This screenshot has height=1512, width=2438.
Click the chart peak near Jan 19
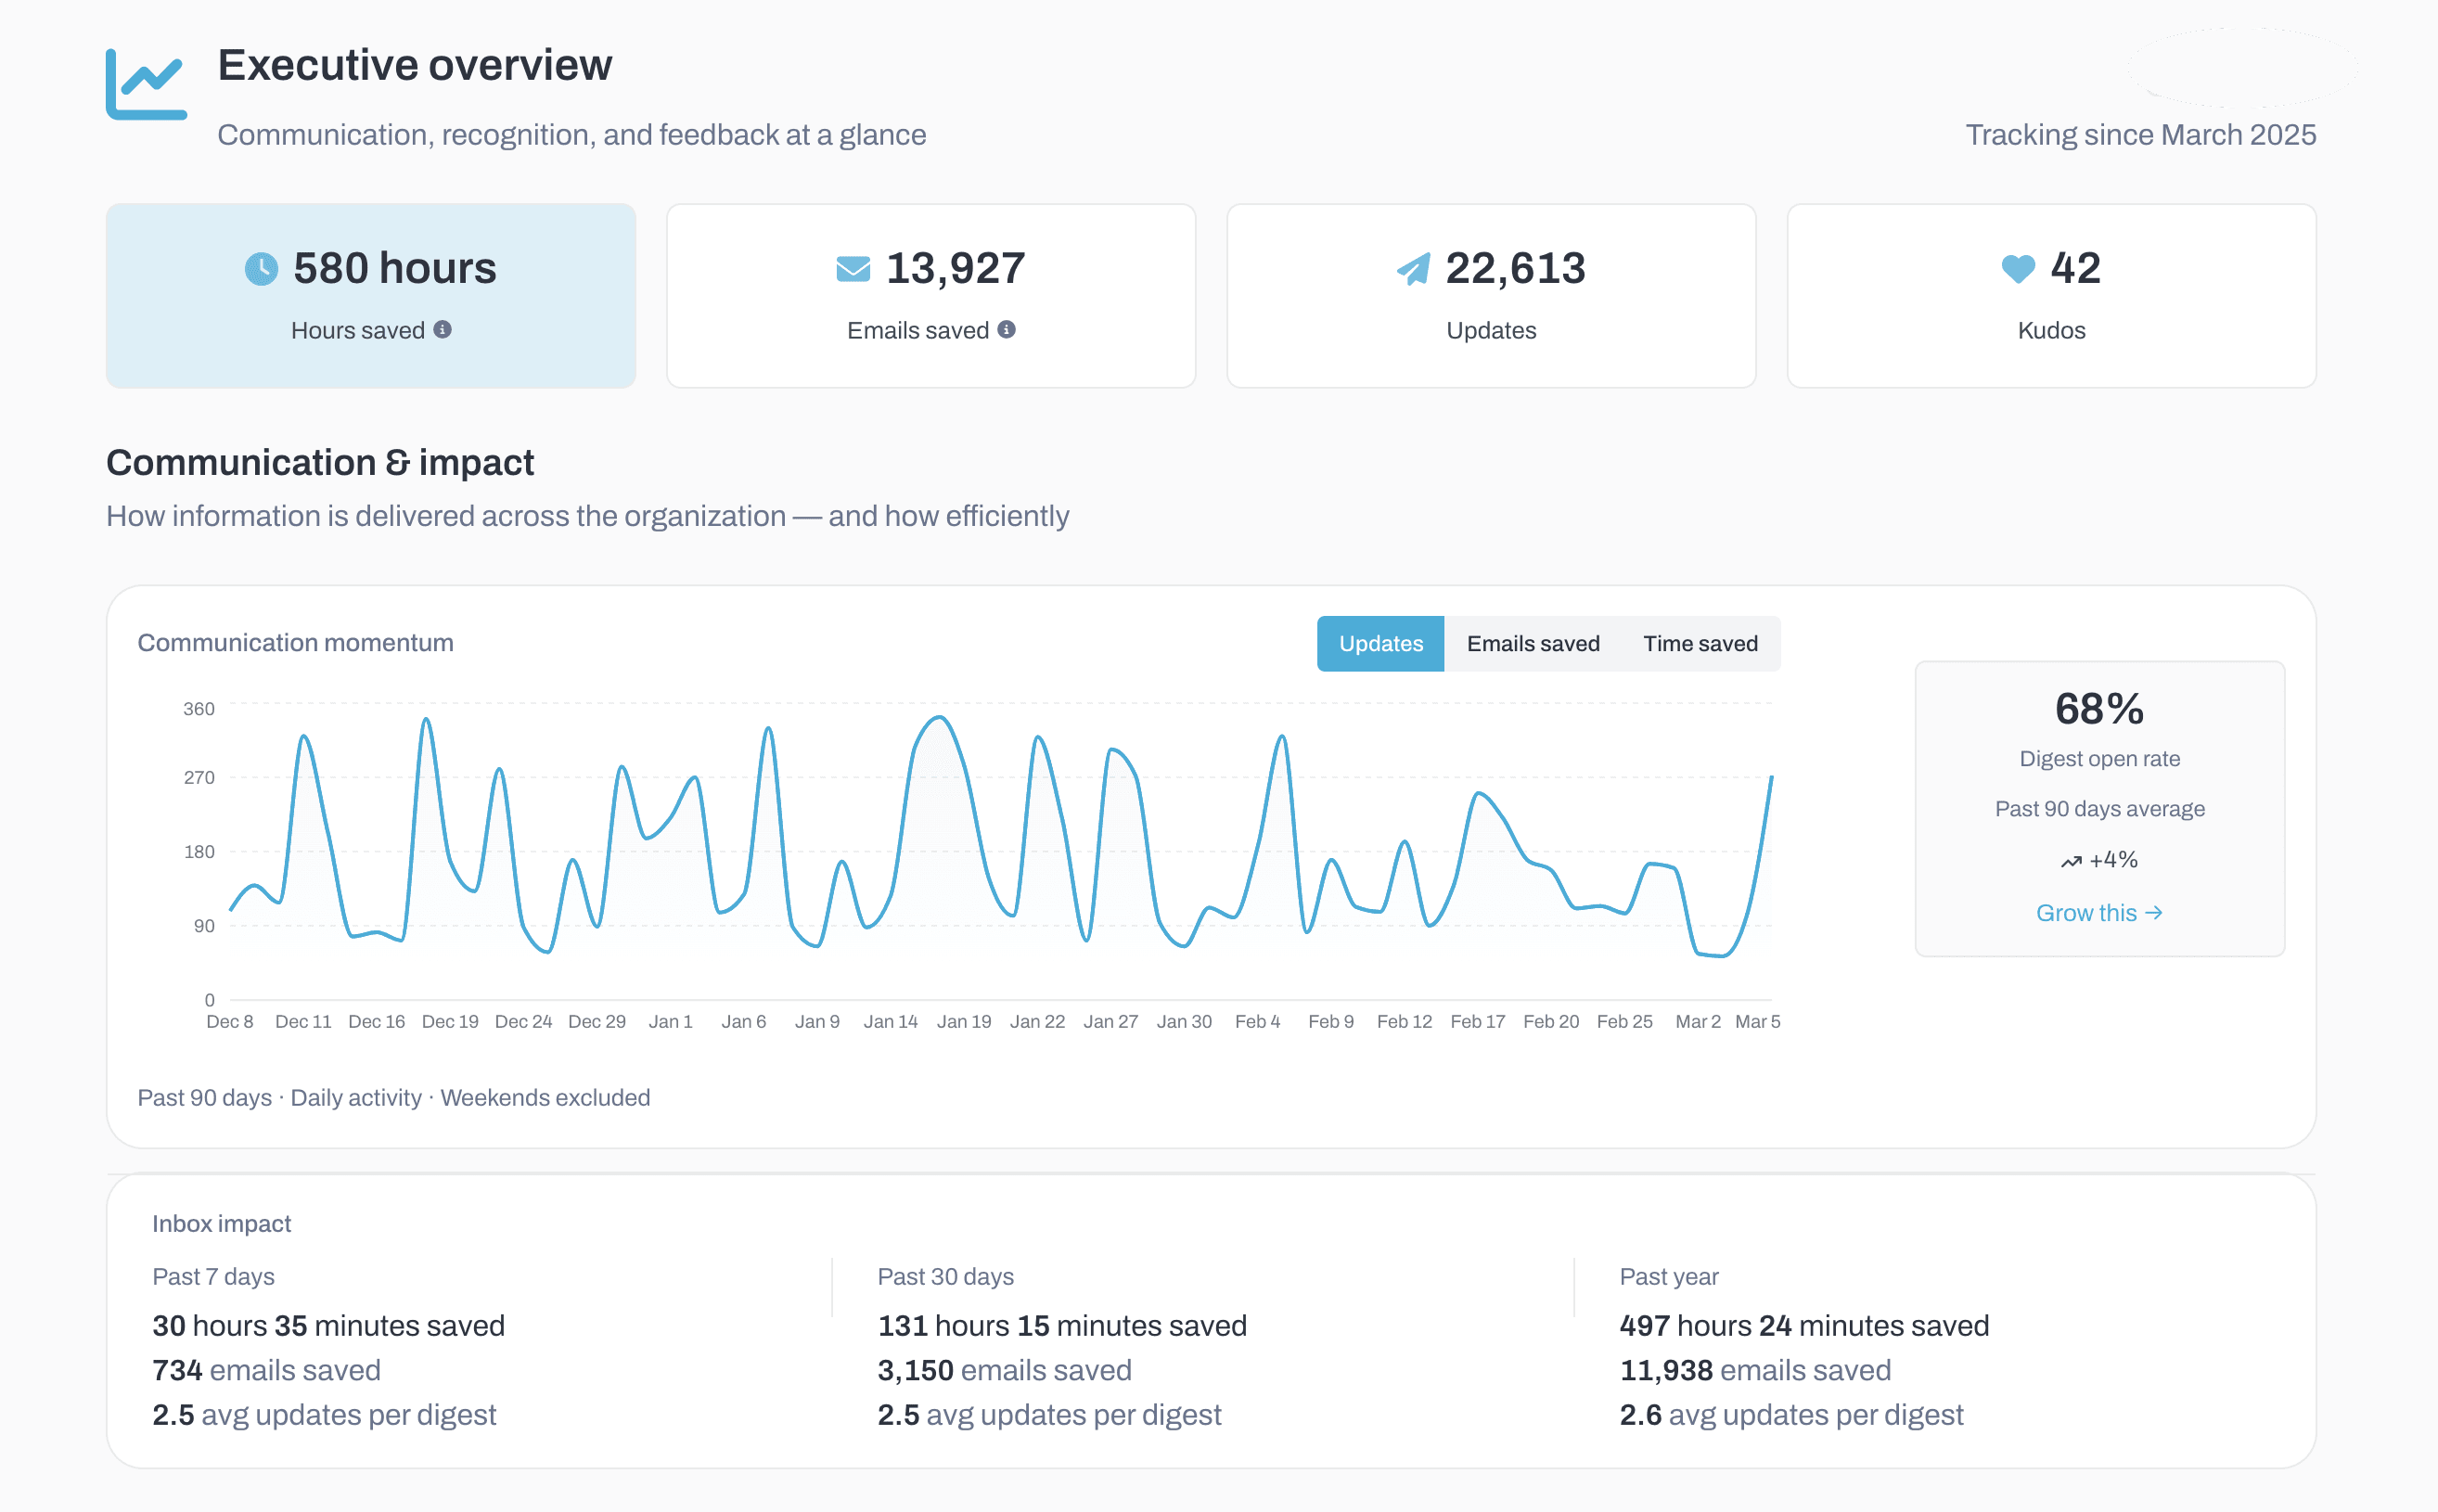pyautogui.click(x=938, y=718)
